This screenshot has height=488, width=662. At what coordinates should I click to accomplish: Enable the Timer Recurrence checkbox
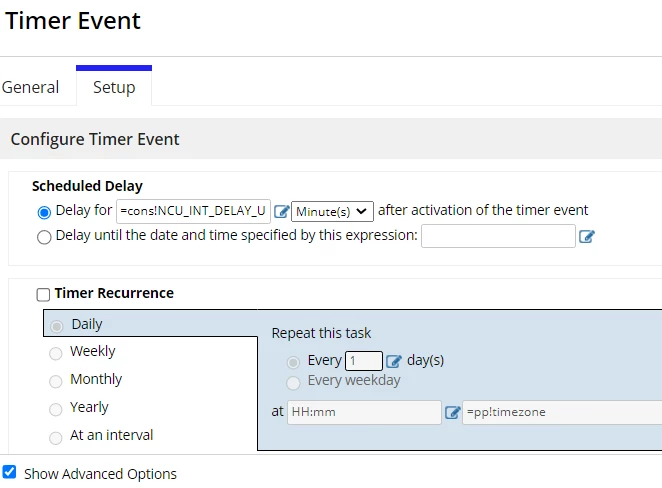(43, 294)
